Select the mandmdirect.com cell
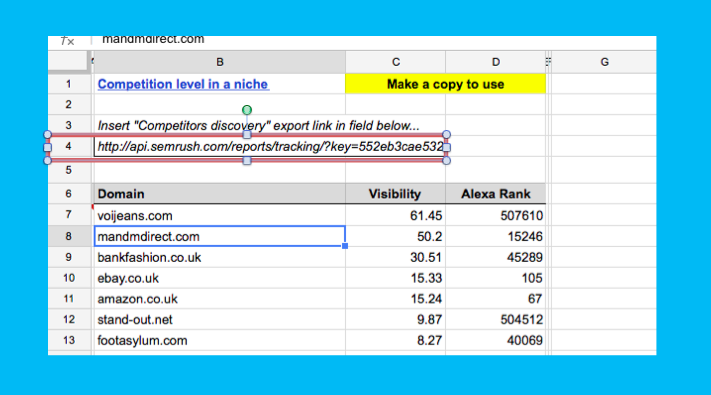The height and width of the screenshot is (395, 711). coord(219,236)
